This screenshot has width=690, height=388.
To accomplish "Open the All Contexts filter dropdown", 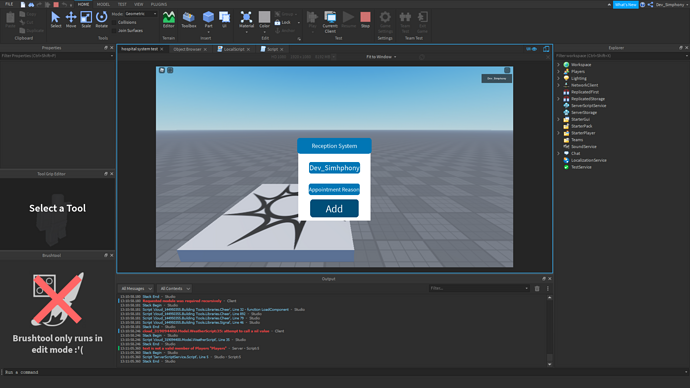I will click(x=175, y=289).
